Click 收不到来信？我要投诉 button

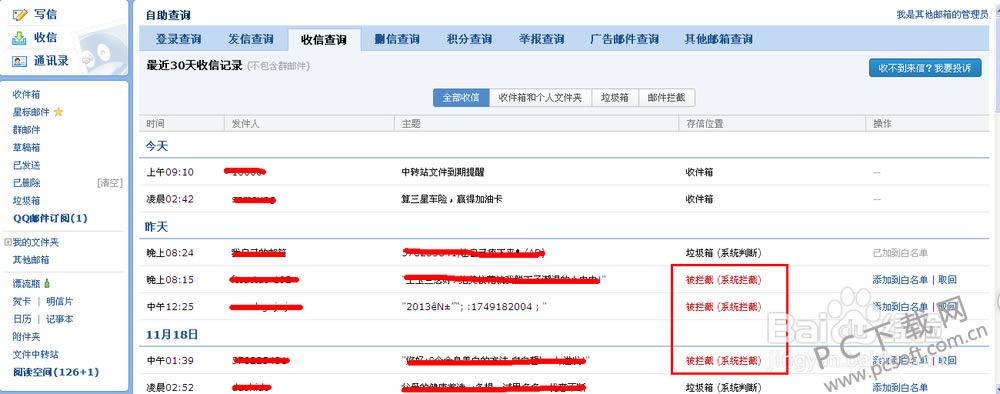click(925, 68)
